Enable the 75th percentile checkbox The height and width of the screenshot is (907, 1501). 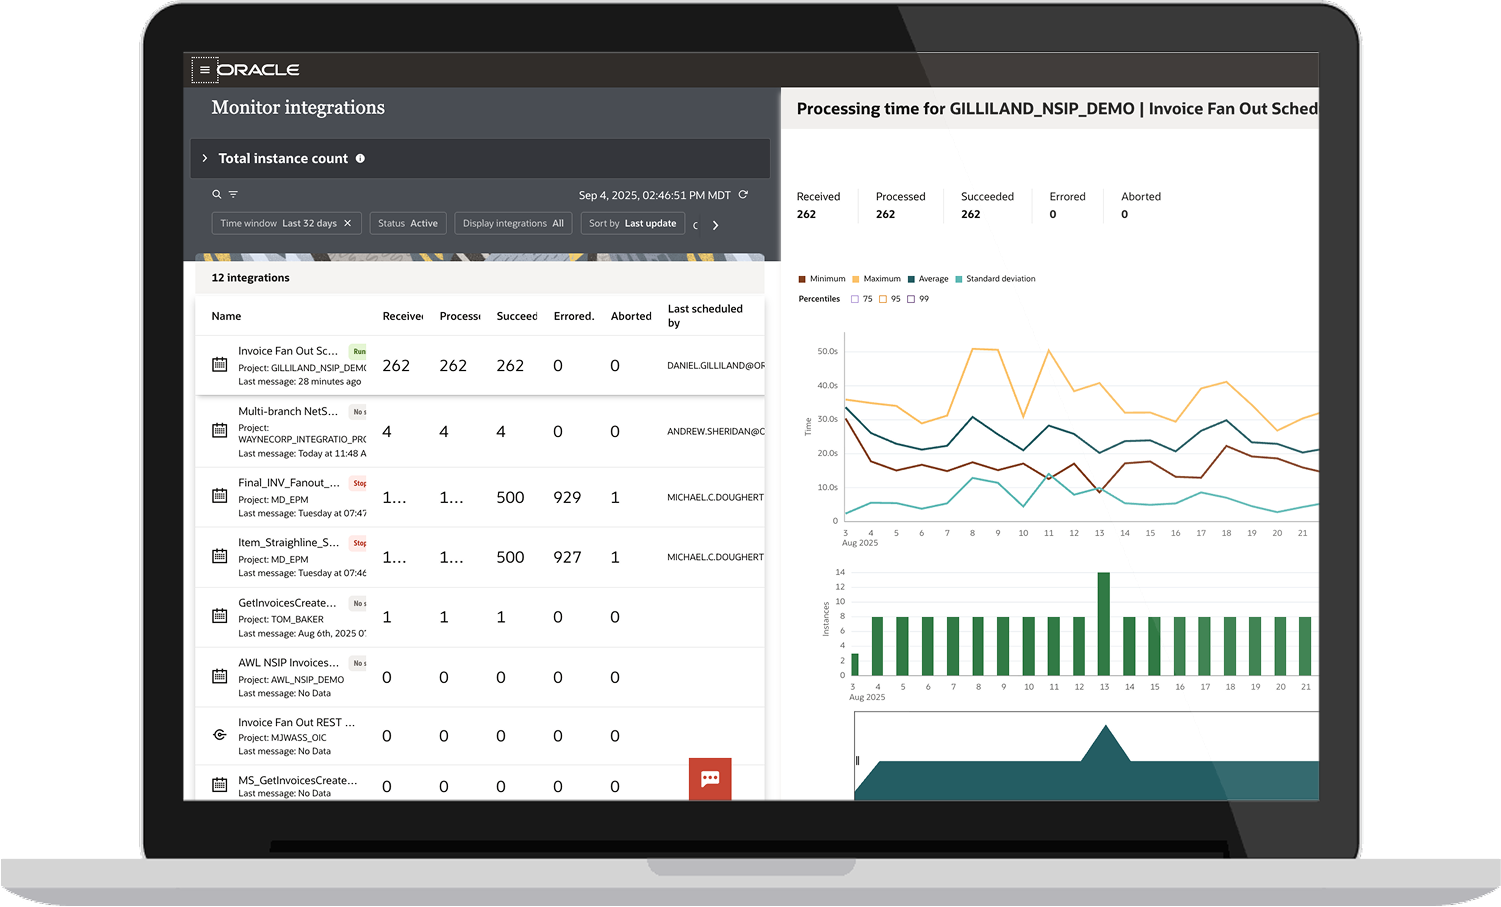855,299
